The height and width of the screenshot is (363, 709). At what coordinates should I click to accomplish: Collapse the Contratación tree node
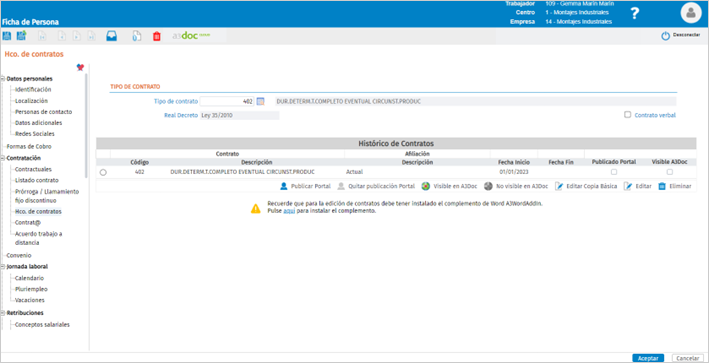[x=3, y=158]
